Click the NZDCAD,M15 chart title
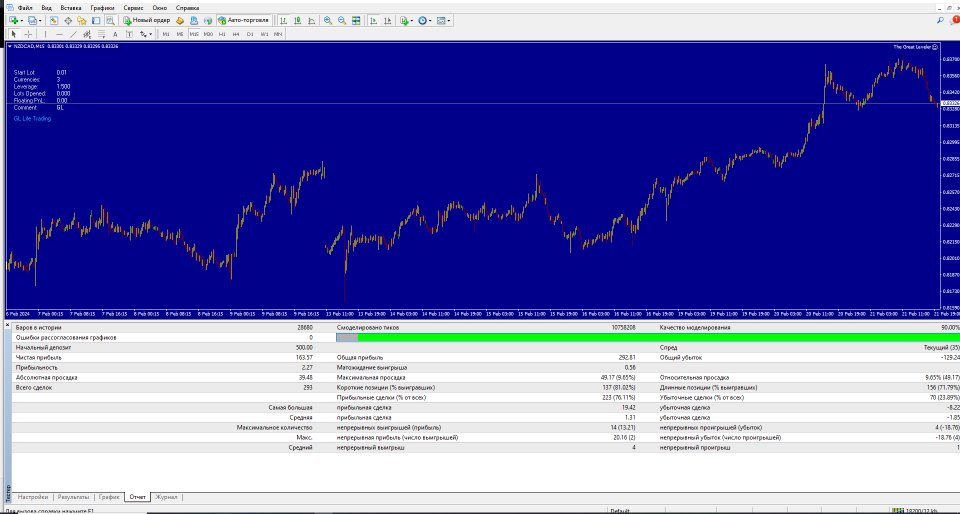Screen dimensions: 960x514 click(x=30, y=47)
